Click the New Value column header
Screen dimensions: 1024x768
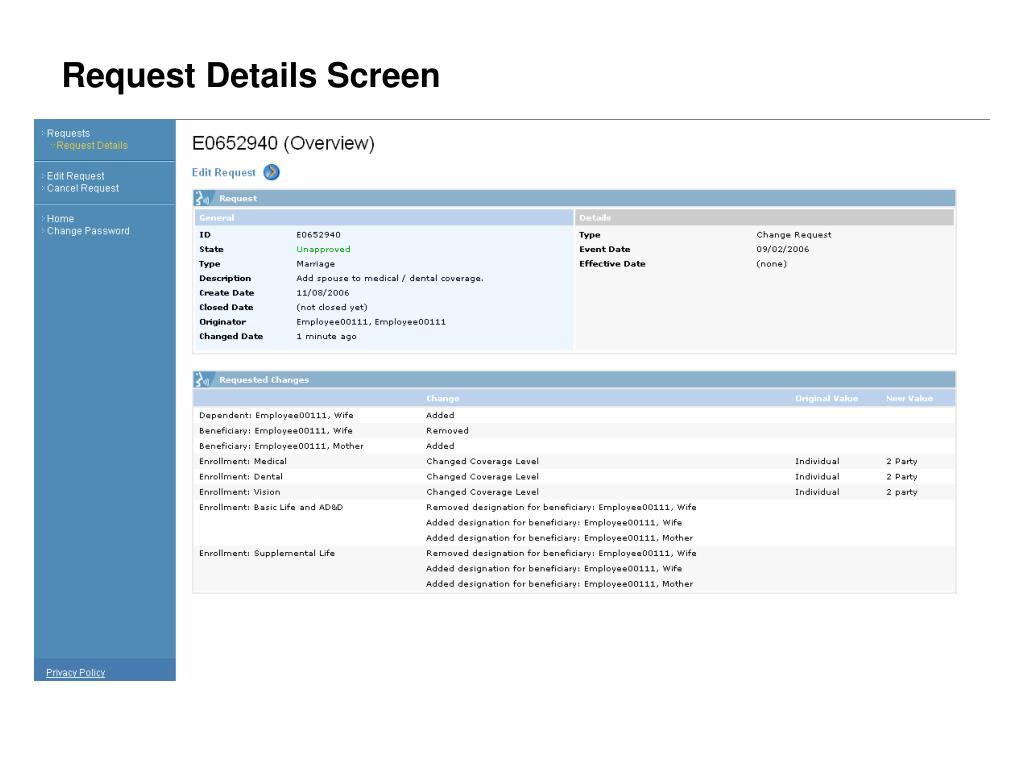click(909, 398)
